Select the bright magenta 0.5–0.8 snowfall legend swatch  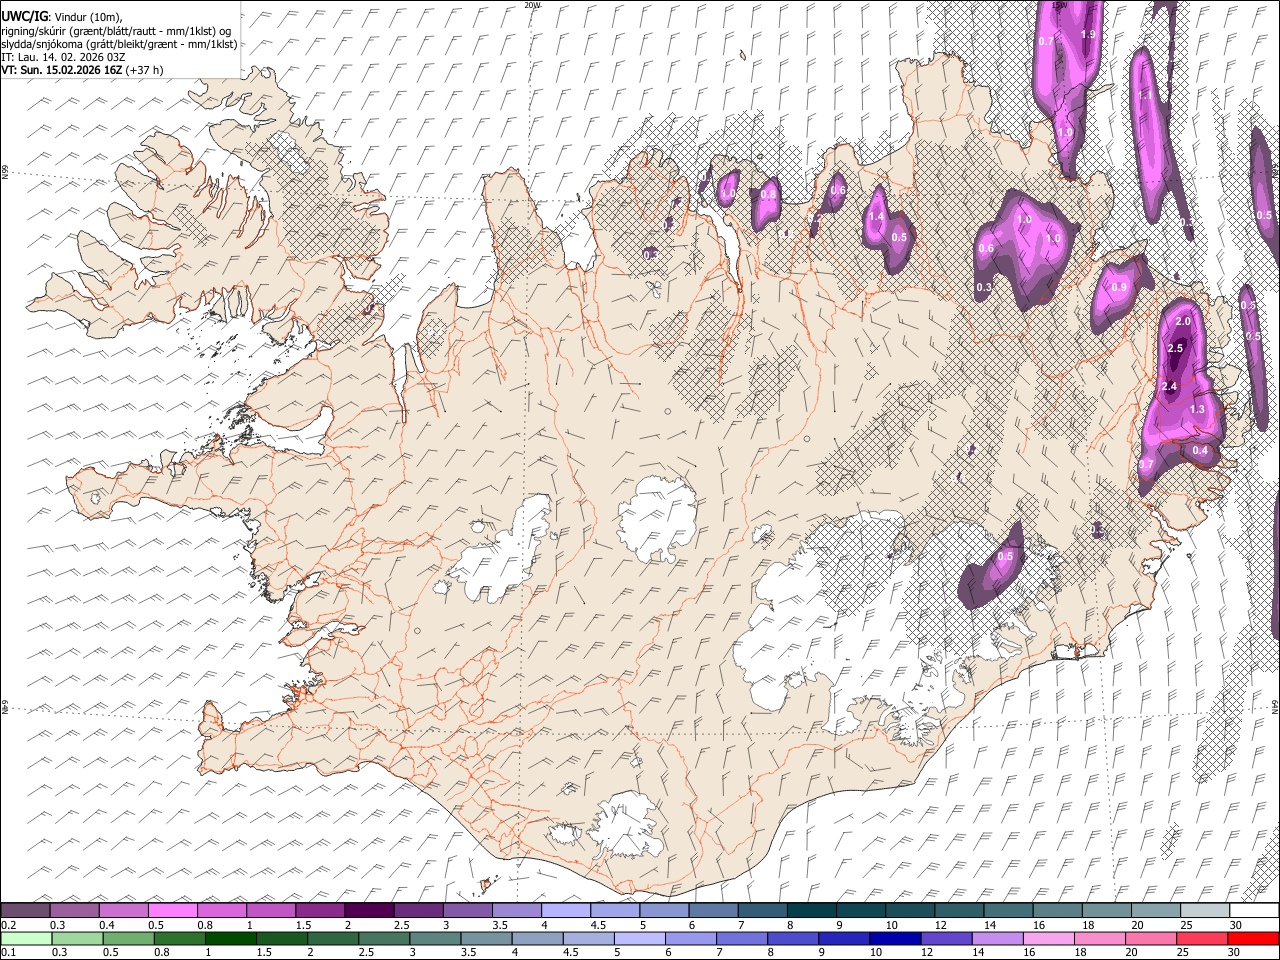172,910
